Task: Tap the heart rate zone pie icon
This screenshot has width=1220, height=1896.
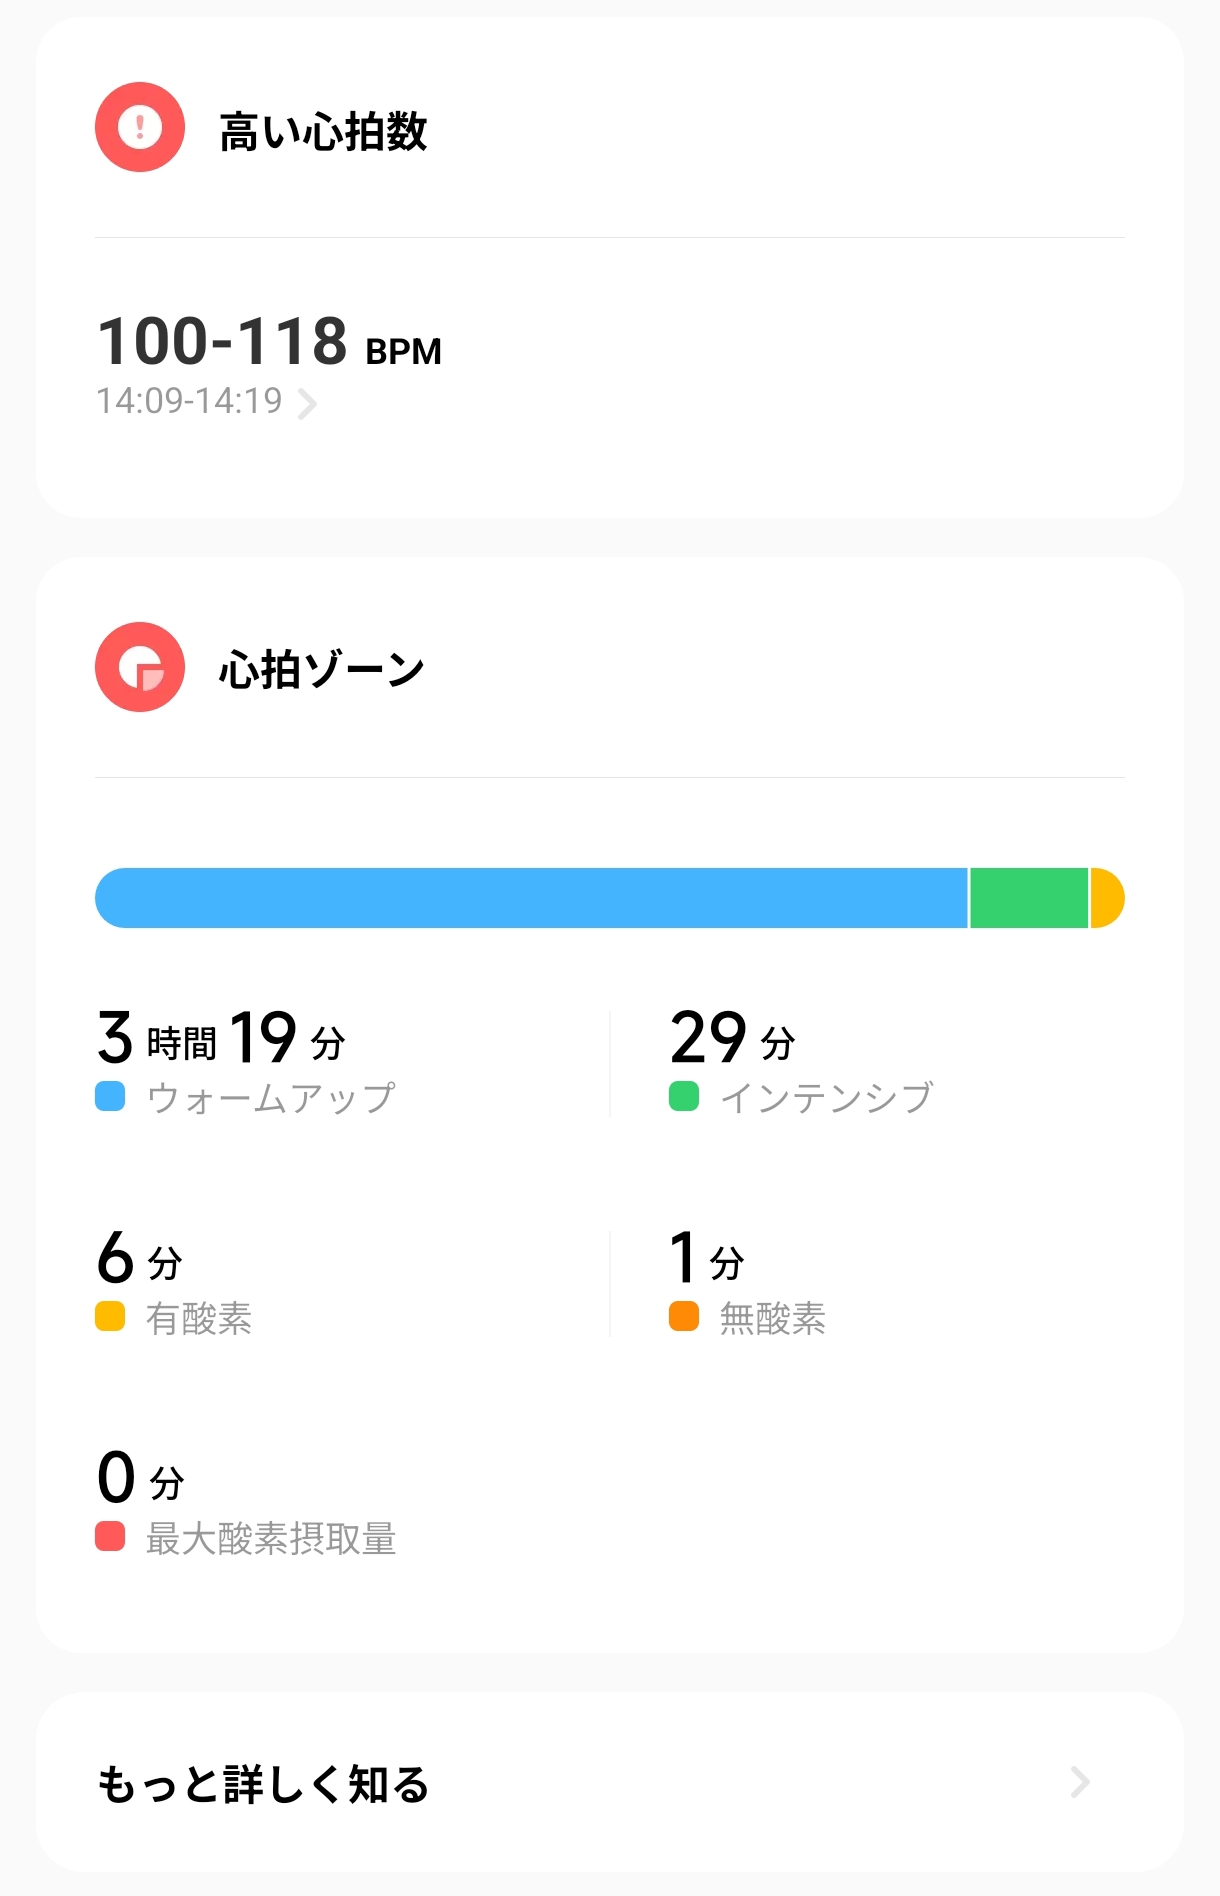Action: point(140,667)
